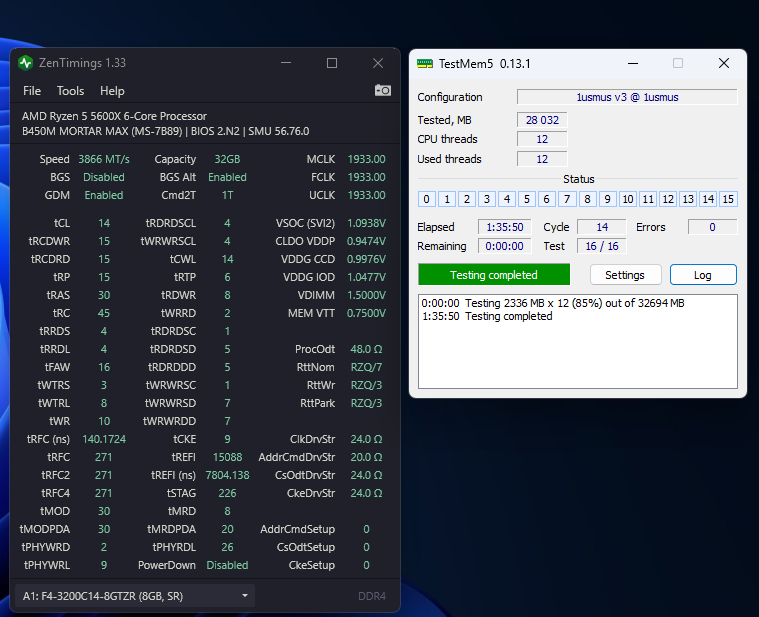Click the Capacity value 32GB

click(x=227, y=159)
